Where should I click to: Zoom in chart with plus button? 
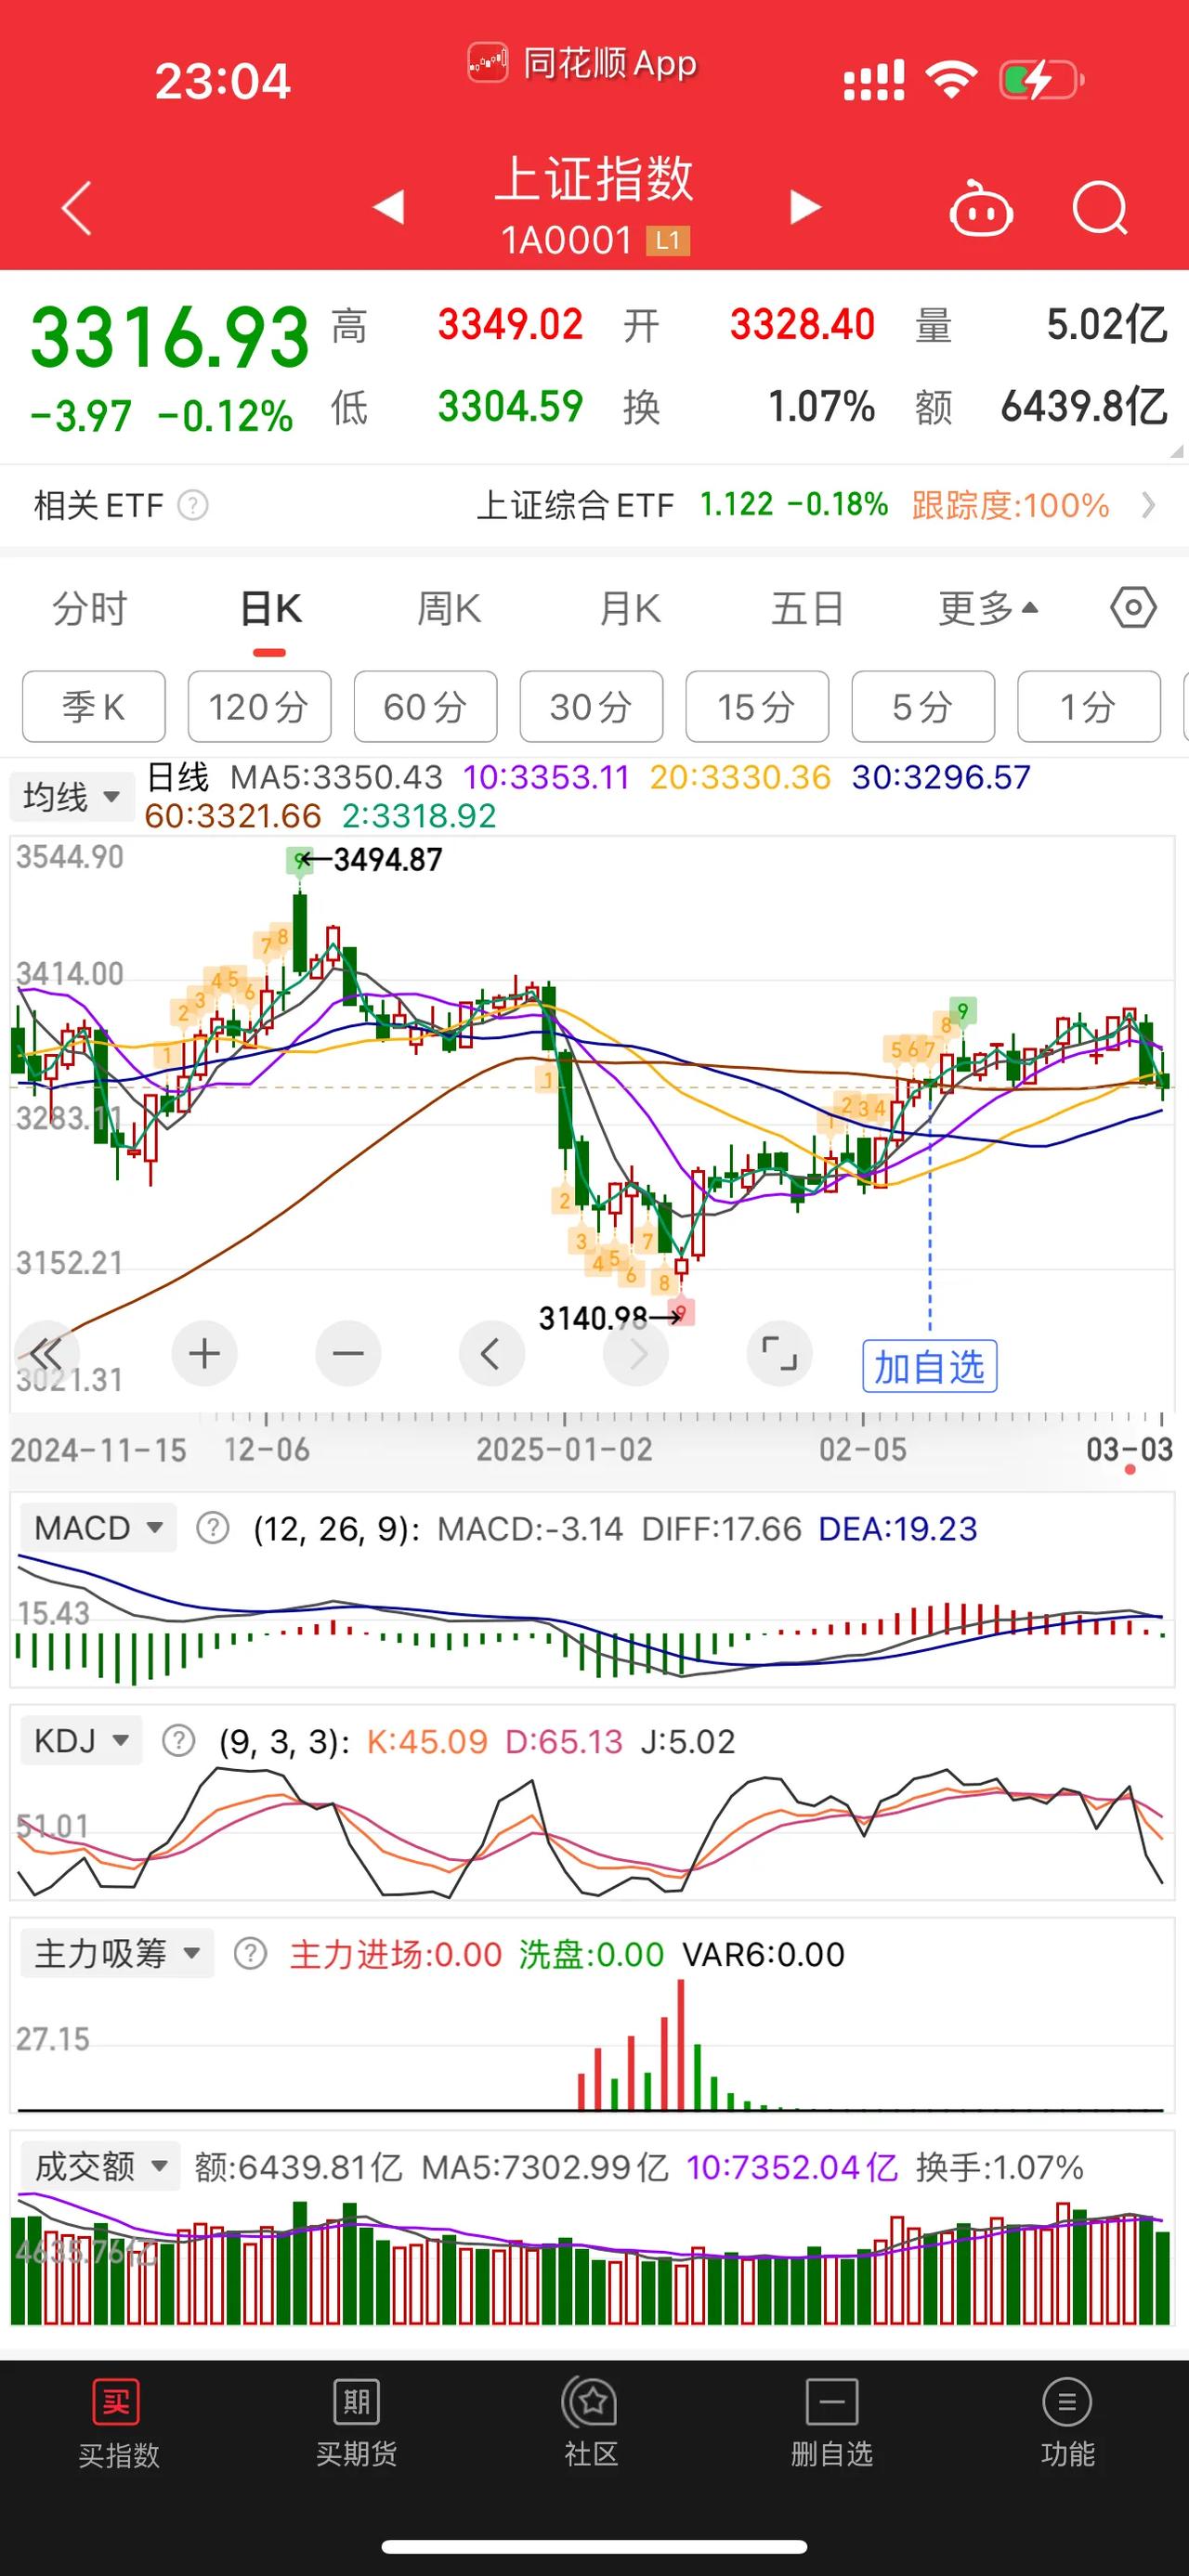pyautogui.click(x=204, y=1354)
